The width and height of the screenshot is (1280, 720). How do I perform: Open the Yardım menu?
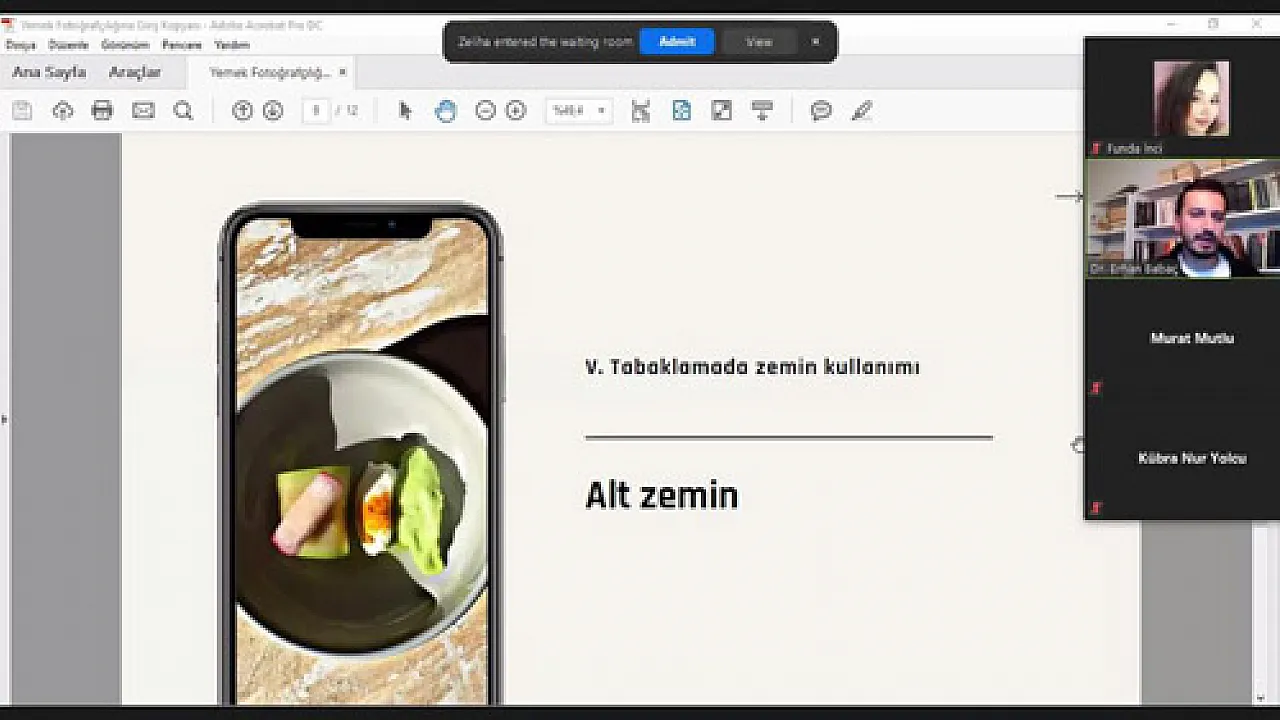pyautogui.click(x=232, y=45)
